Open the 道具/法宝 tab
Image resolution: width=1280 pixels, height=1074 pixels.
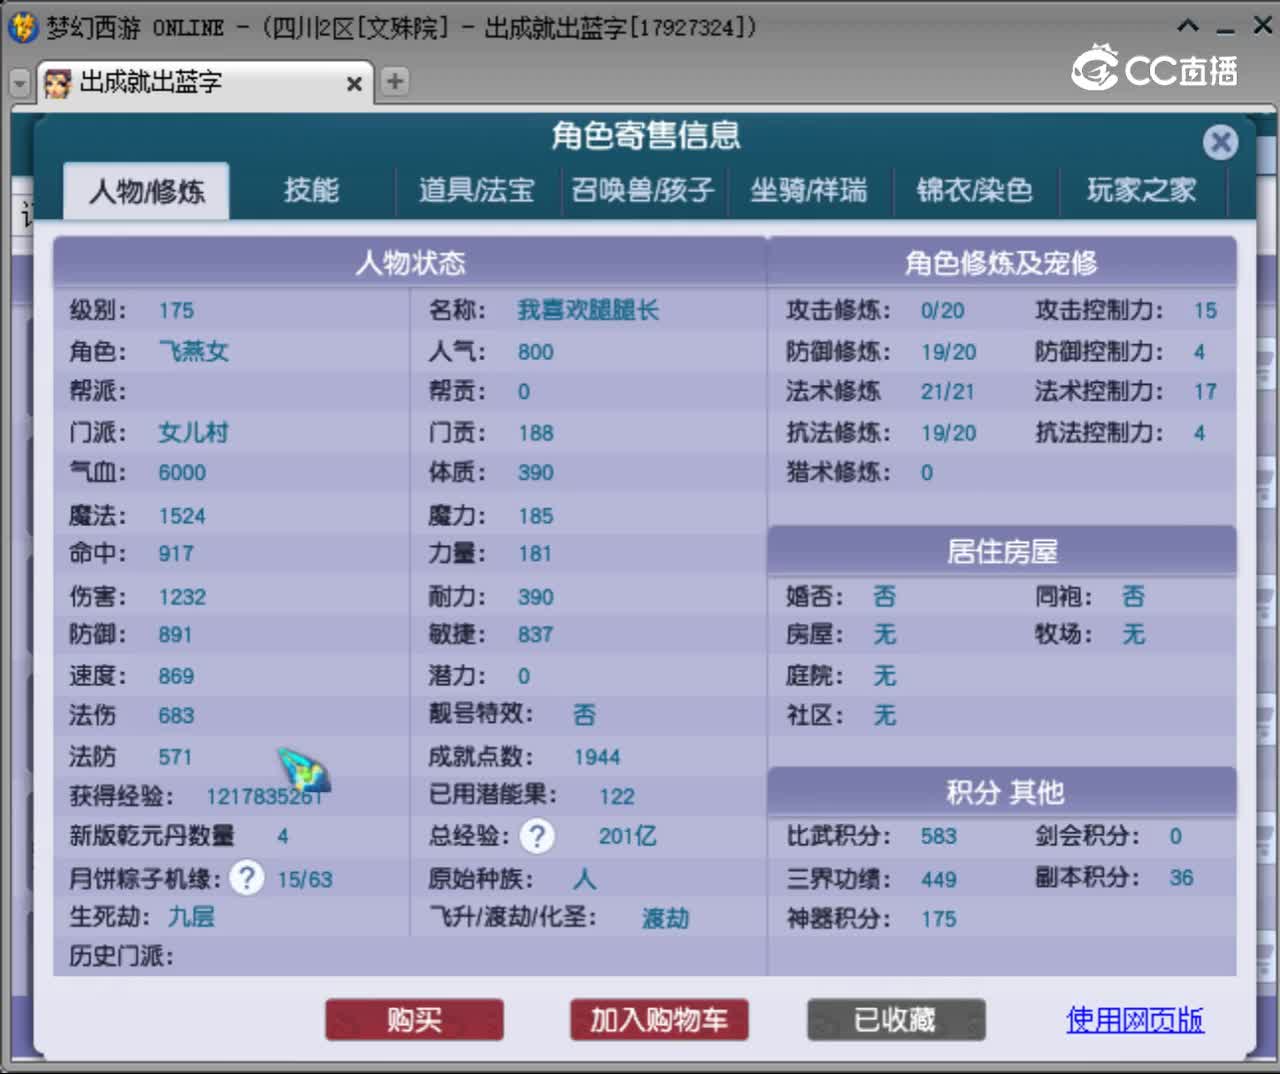point(476,190)
